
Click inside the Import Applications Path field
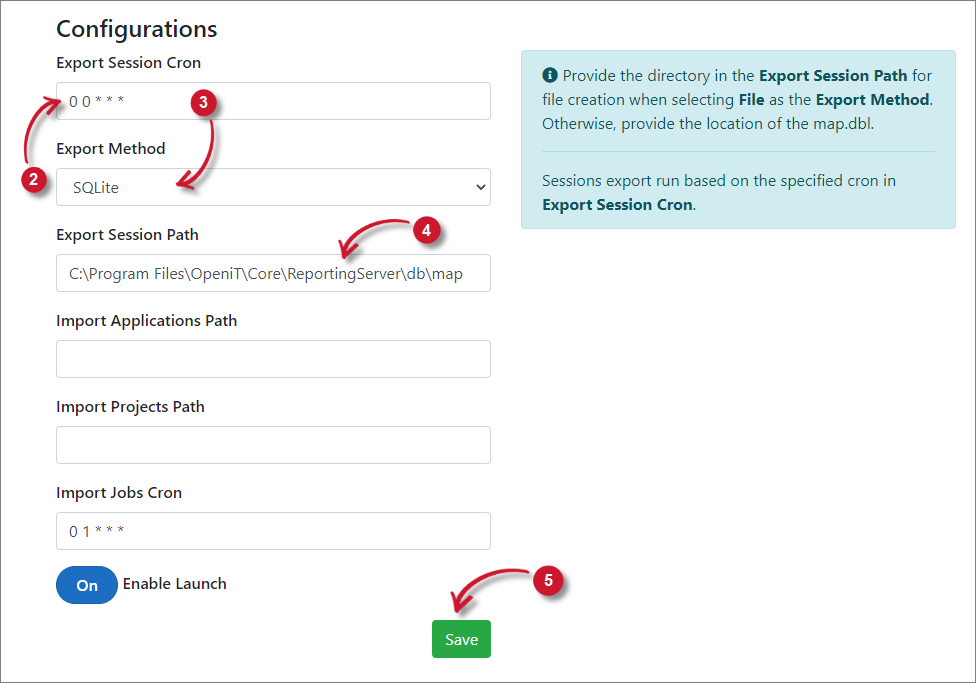click(x=273, y=358)
